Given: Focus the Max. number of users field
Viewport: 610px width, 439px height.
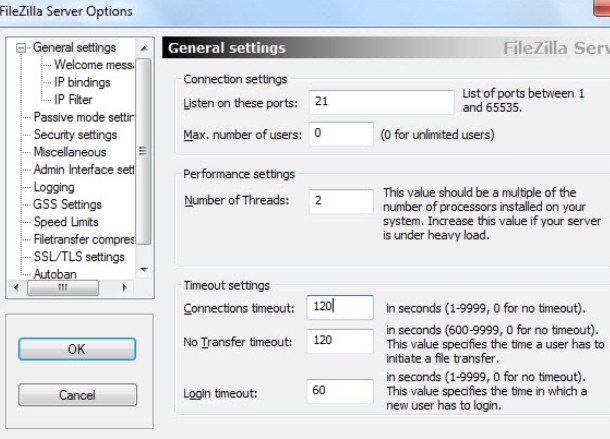Looking at the screenshot, I should click(x=341, y=133).
